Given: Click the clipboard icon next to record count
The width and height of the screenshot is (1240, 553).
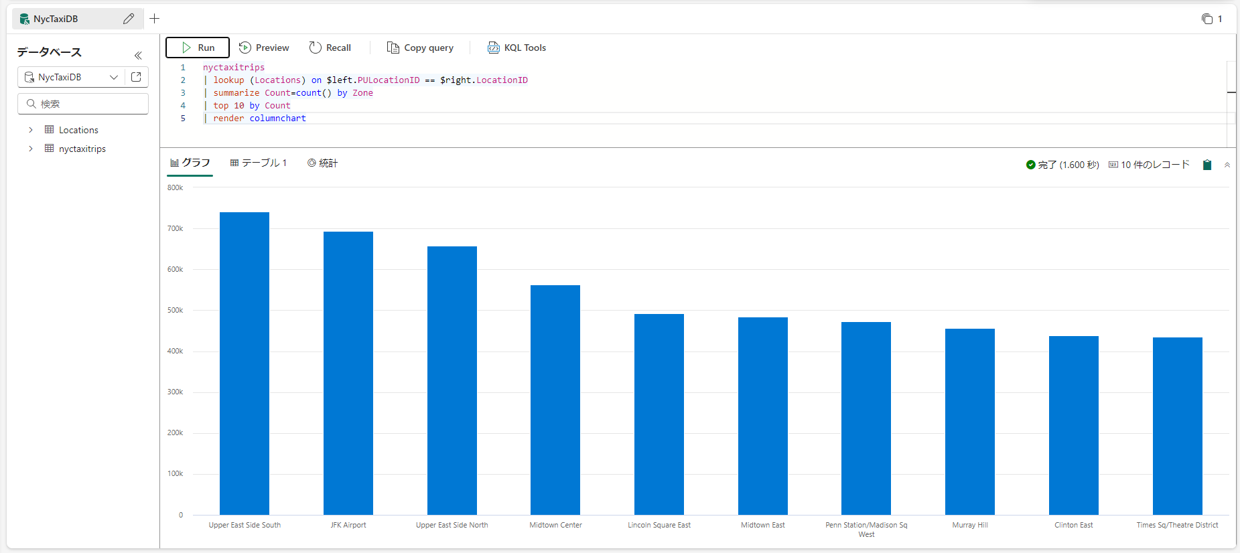Looking at the screenshot, I should [1207, 165].
